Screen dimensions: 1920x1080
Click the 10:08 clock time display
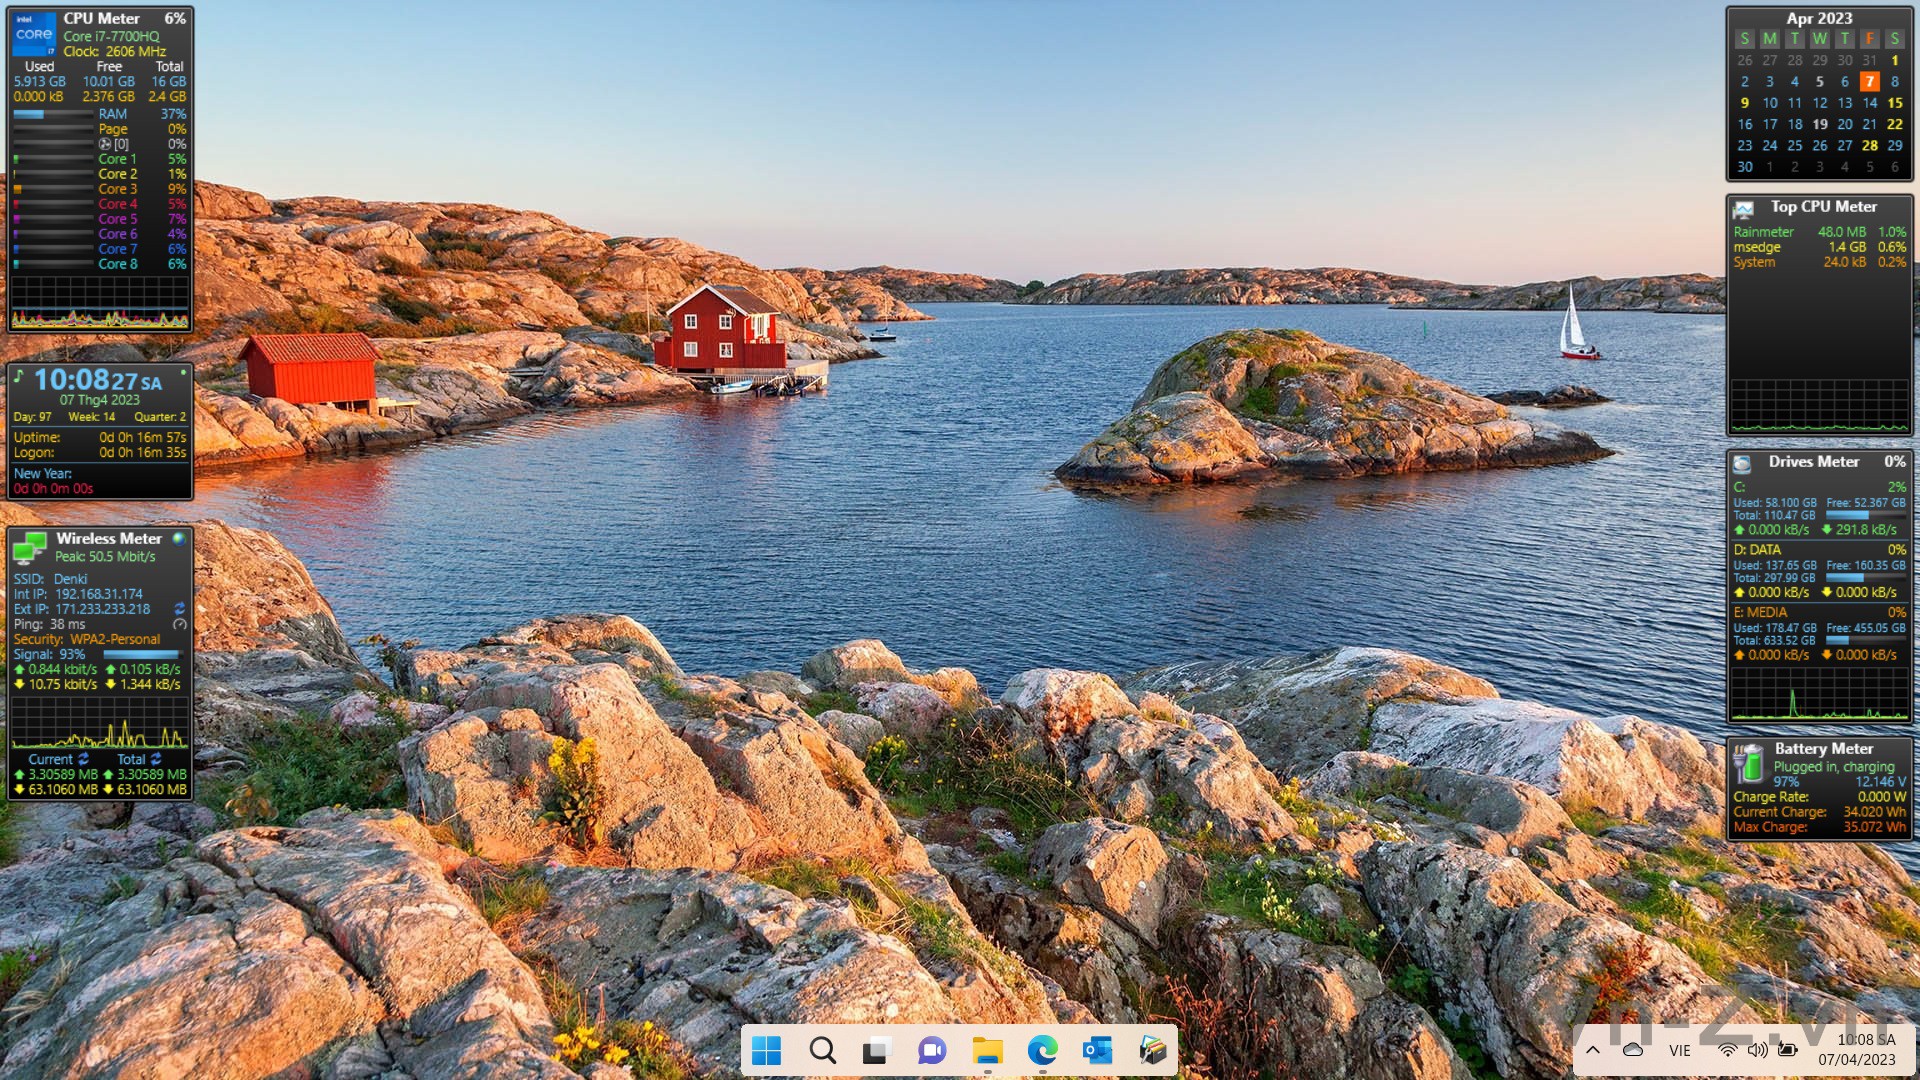pos(97,380)
